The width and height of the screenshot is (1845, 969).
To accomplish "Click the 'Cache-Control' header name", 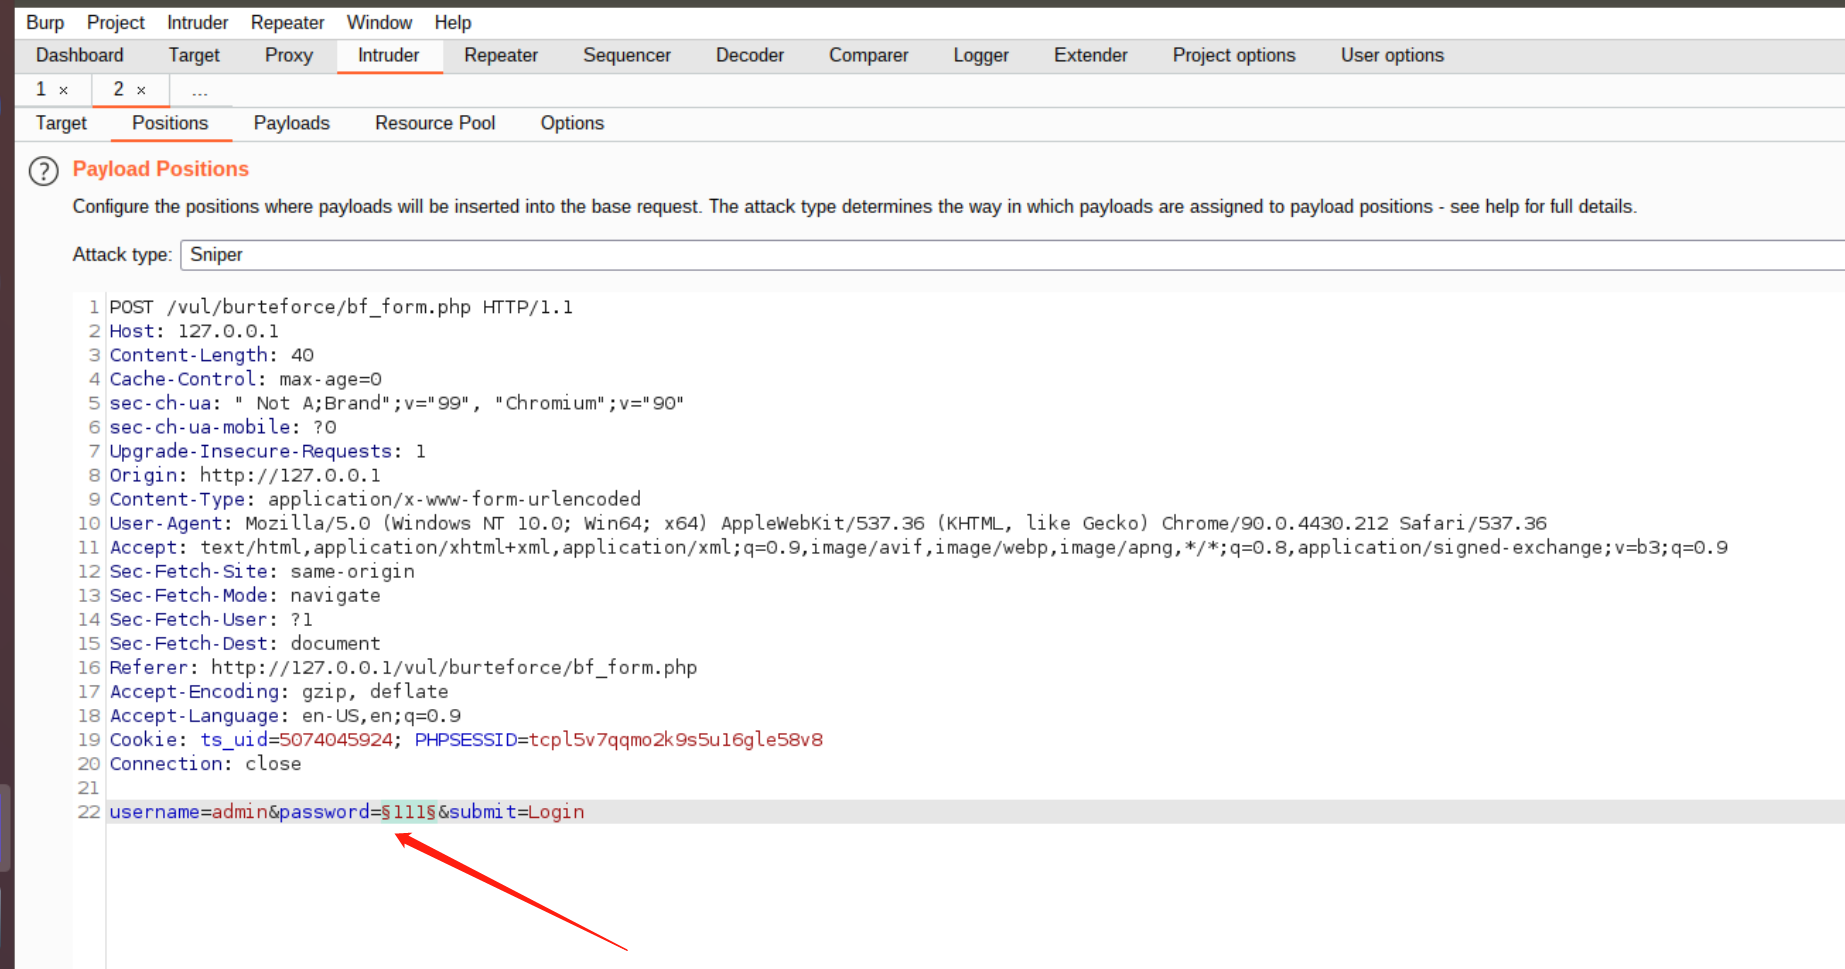I will click(183, 379).
